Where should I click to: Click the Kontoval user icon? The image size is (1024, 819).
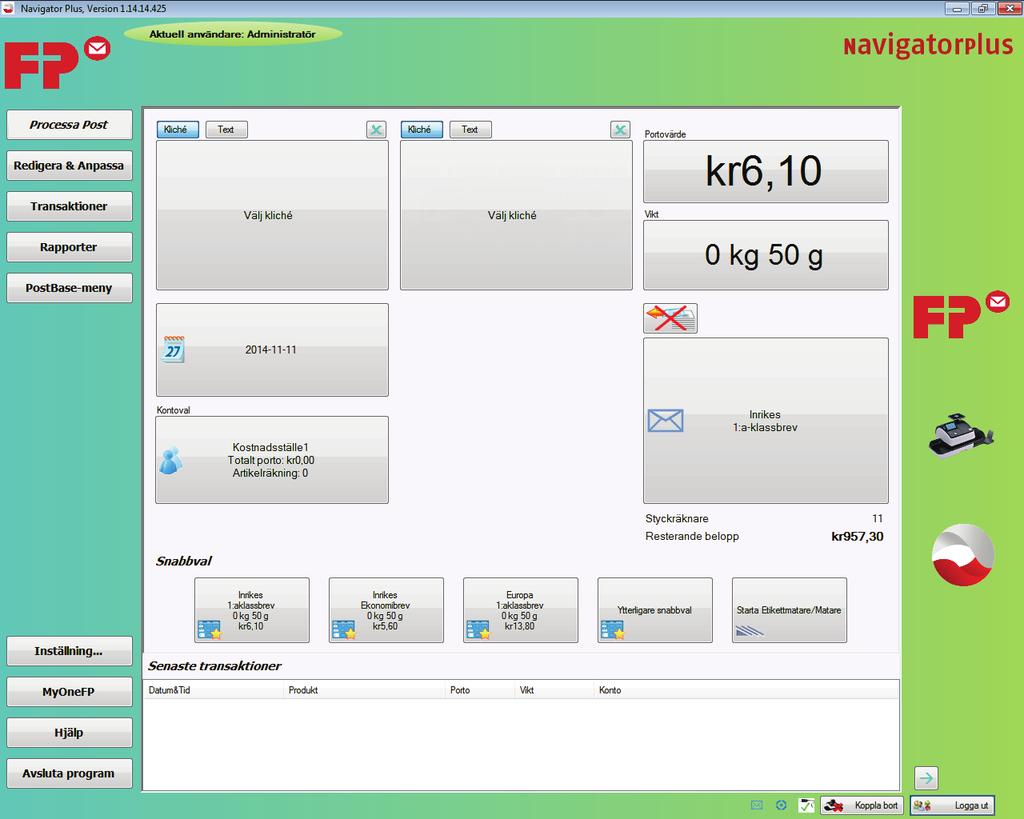click(x=171, y=460)
